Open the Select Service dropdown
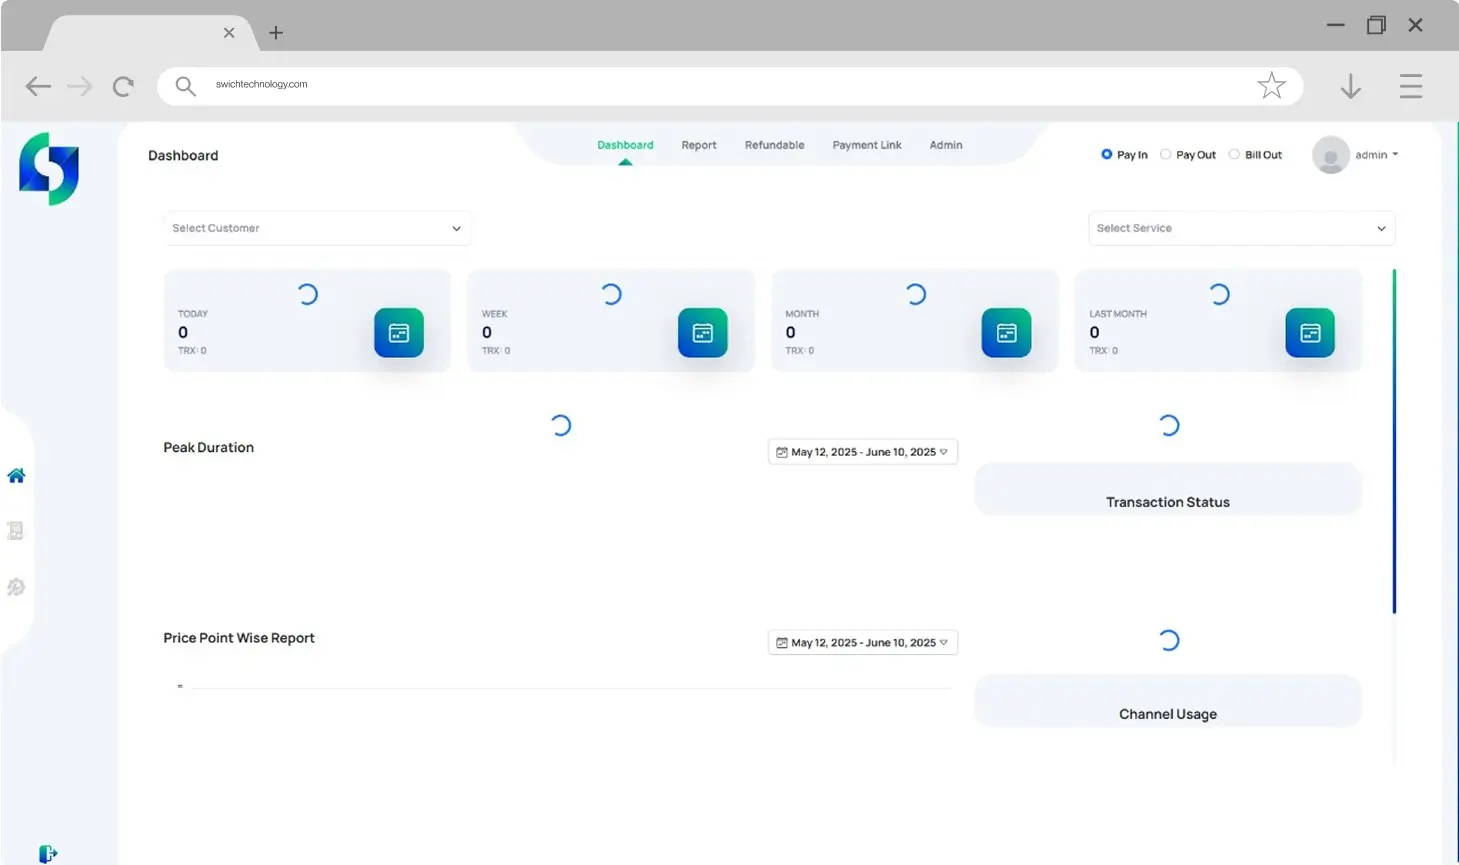1459x865 pixels. point(1241,228)
